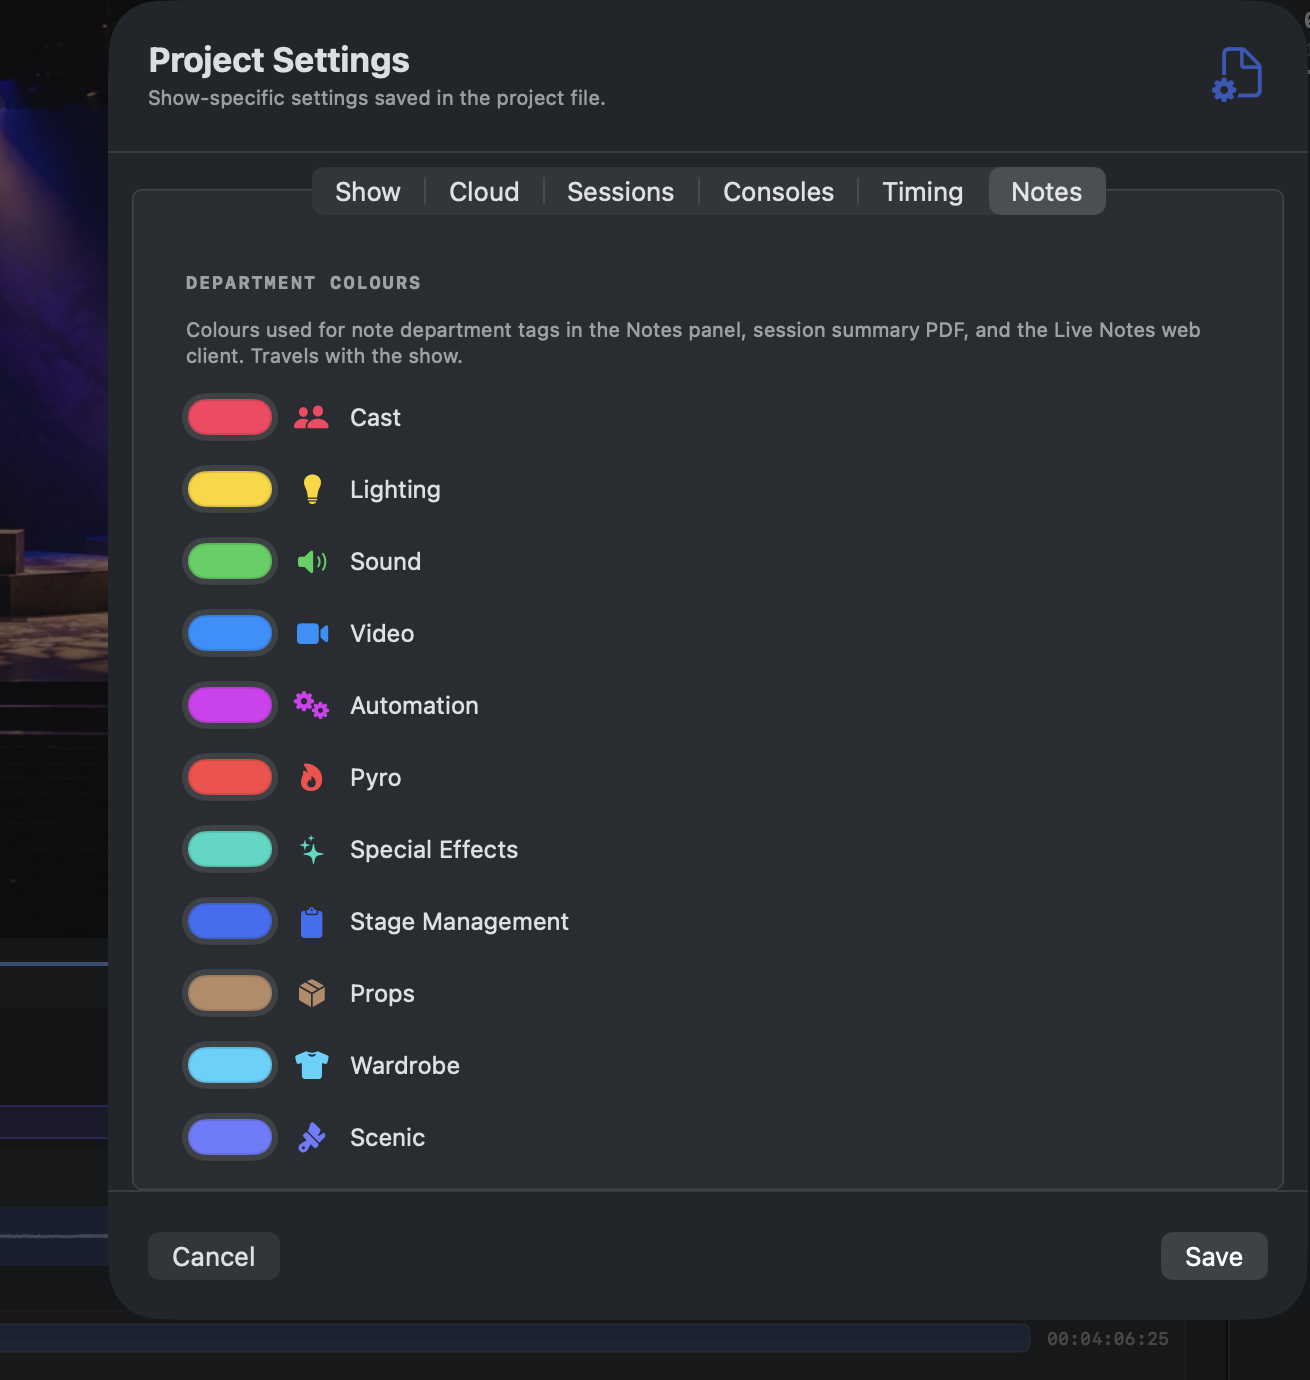The image size is (1310, 1380).
Task: Open the Consoles tab
Action: tap(778, 191)
